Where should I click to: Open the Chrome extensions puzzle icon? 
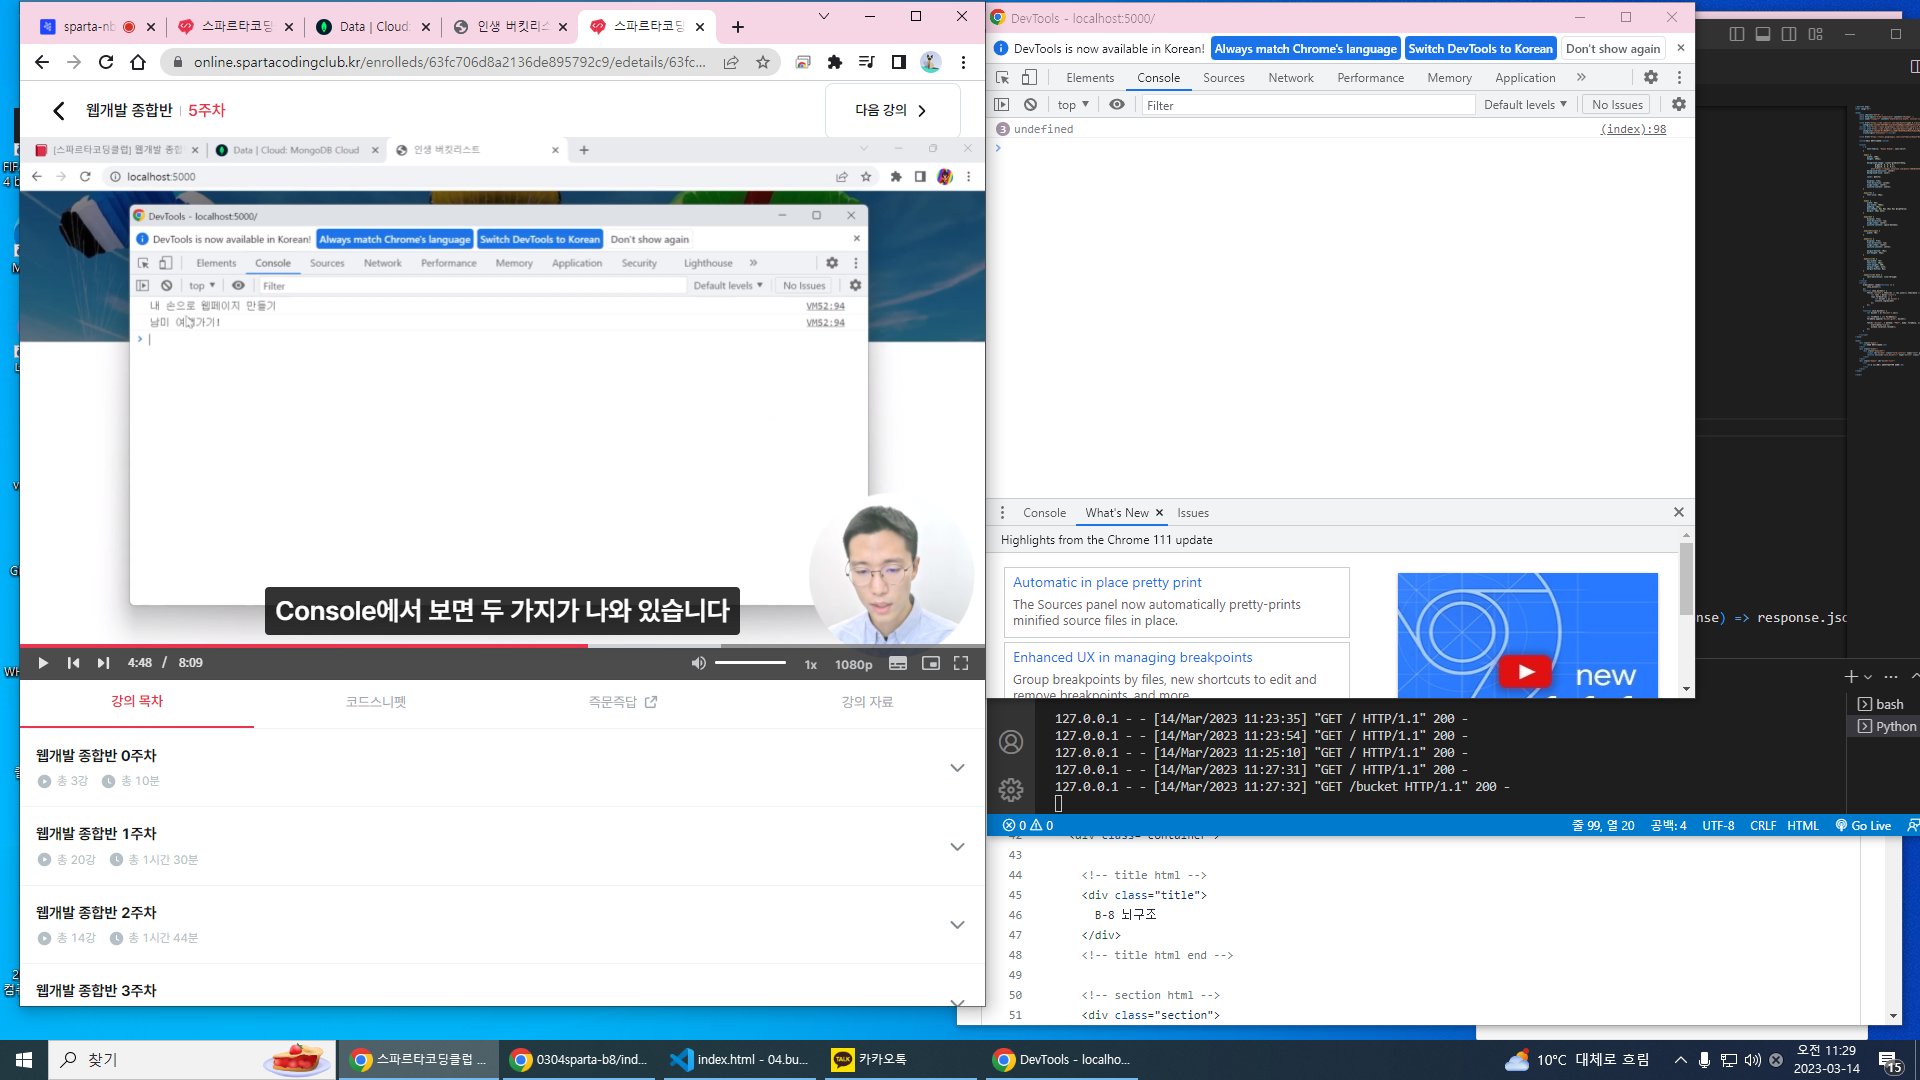[x=835, y=62]
